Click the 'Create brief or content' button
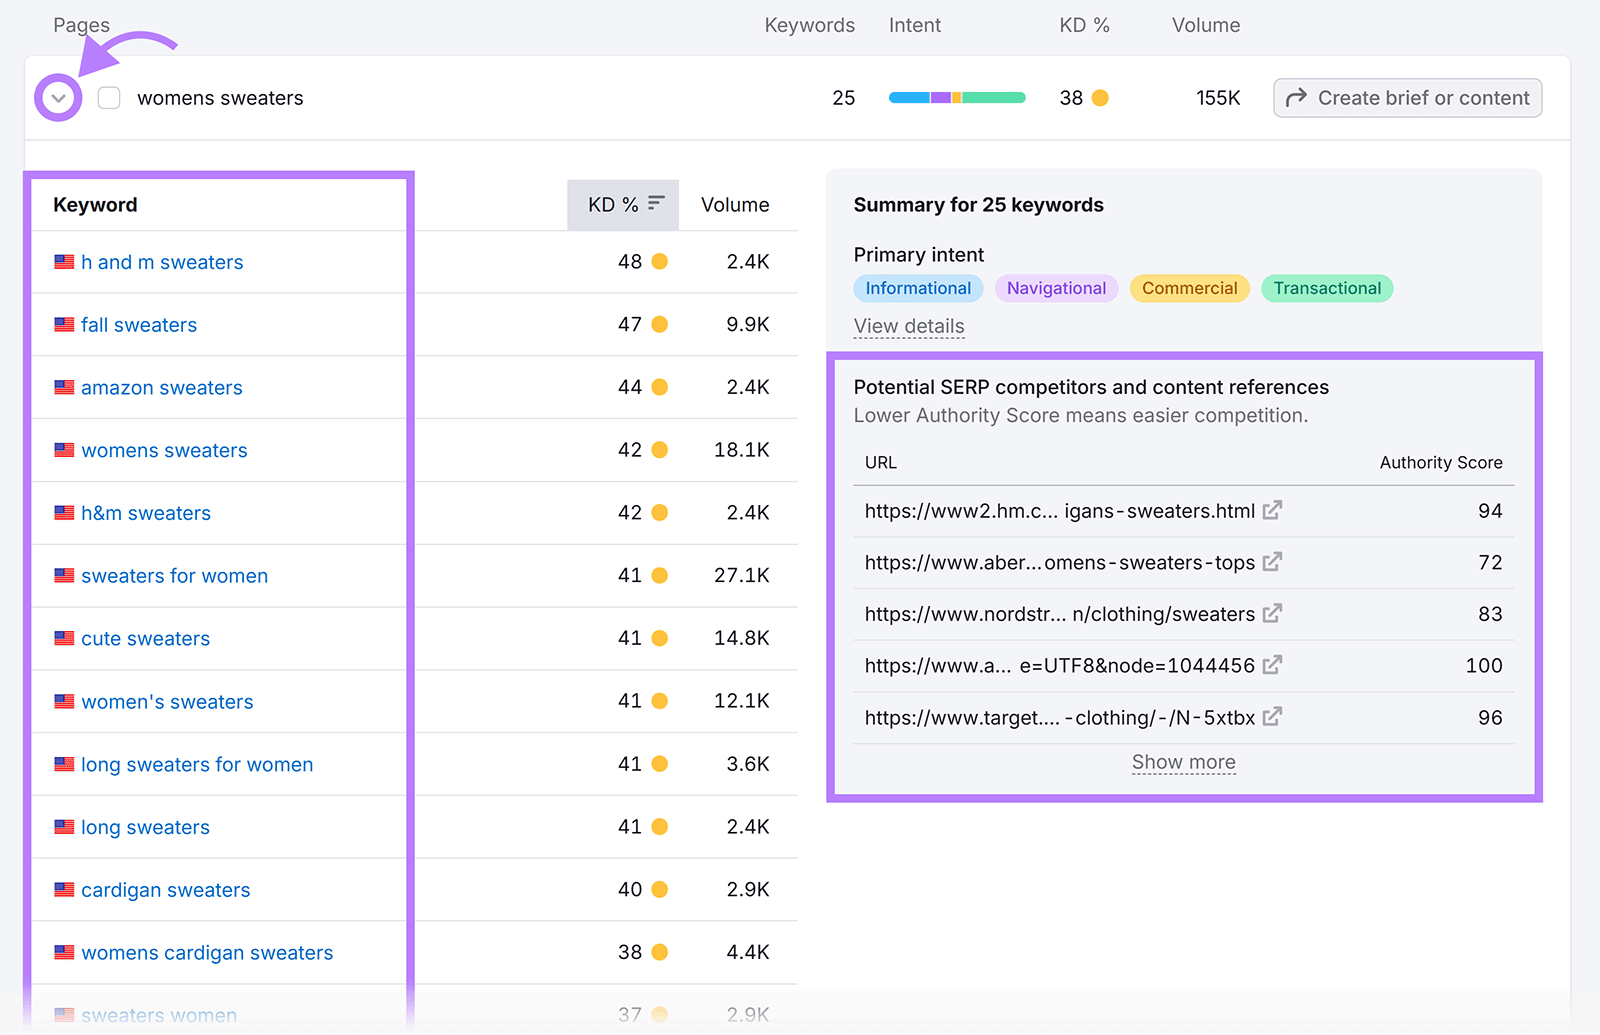1600x1035 pixels. [x=1406, y=97]
